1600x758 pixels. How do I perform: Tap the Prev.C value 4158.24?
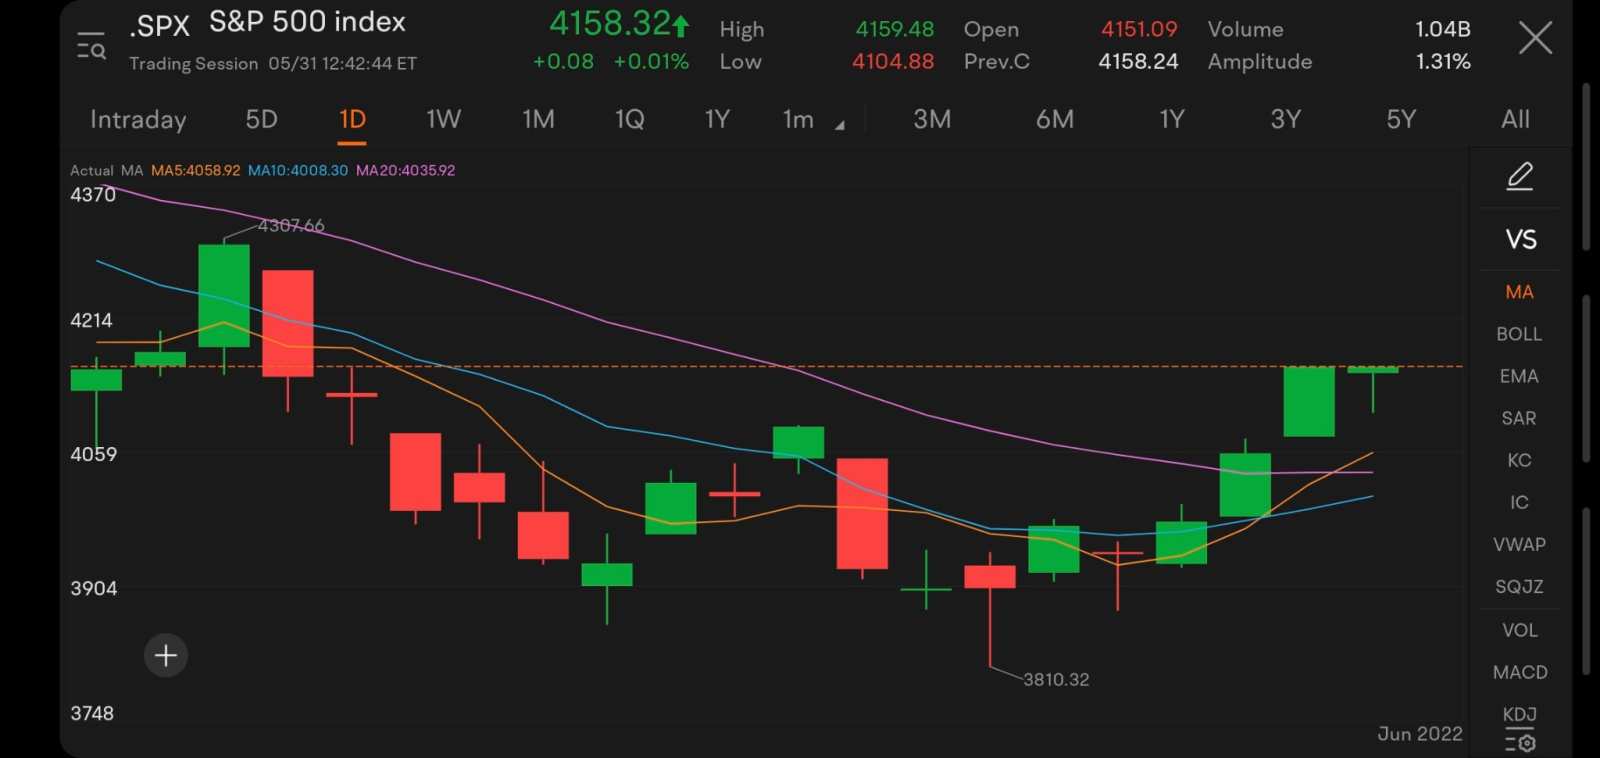click(x=1138, y=62)
